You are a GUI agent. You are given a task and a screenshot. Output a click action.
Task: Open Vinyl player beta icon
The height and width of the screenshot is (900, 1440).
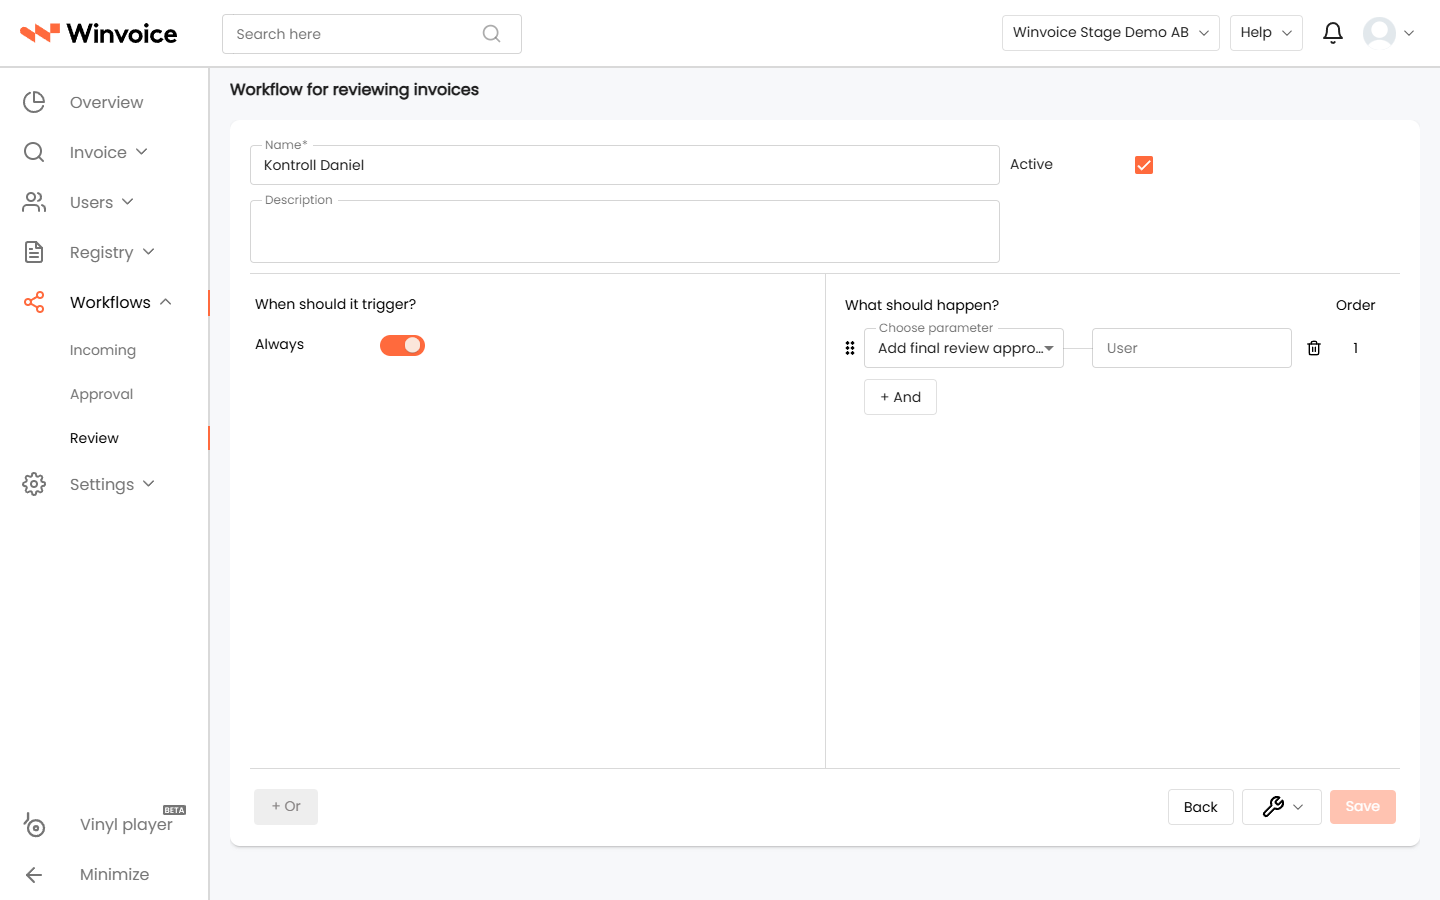pos(34,825)
